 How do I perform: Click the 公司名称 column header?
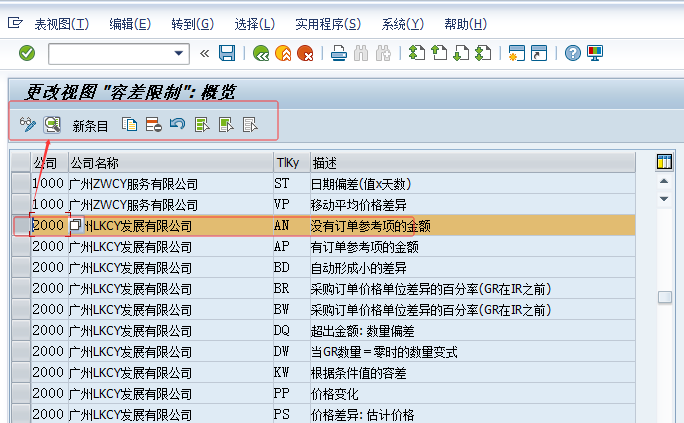171,163
